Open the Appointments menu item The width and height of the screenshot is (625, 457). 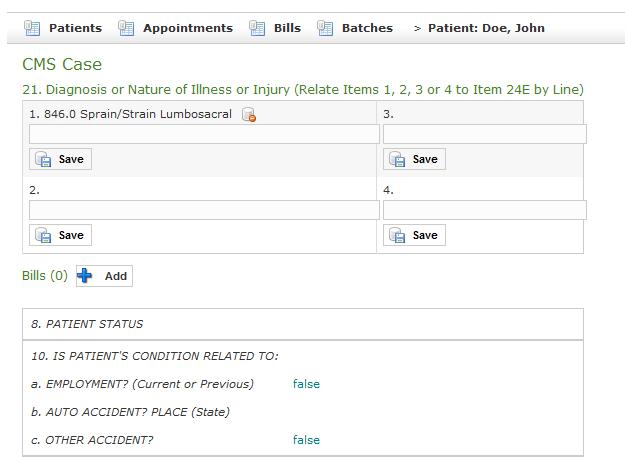(188, 28)
